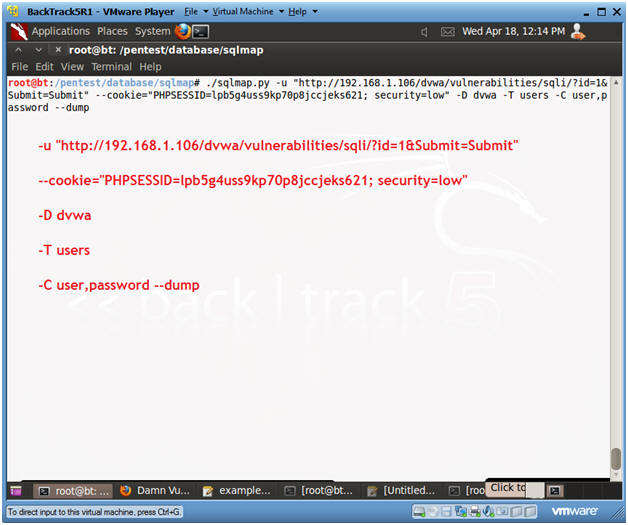Open the user session icon
This screenshot has width=628, height=525.
(578, 31)
